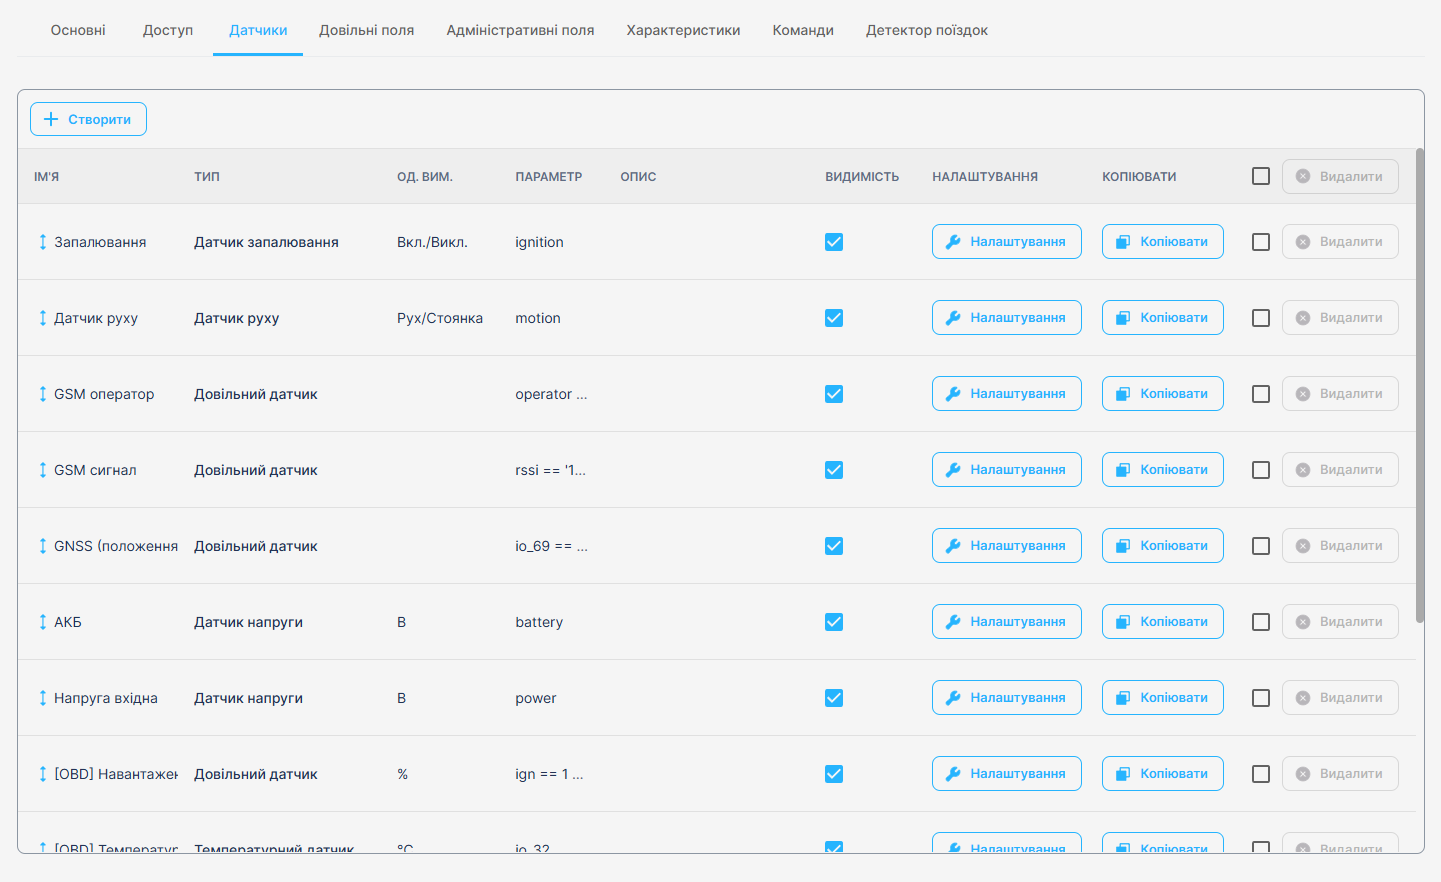Click the ВИДИМІСТЬ column header
Image resolution: width=1441 pixels, height=882 pixels.
[x=862, y=177]
